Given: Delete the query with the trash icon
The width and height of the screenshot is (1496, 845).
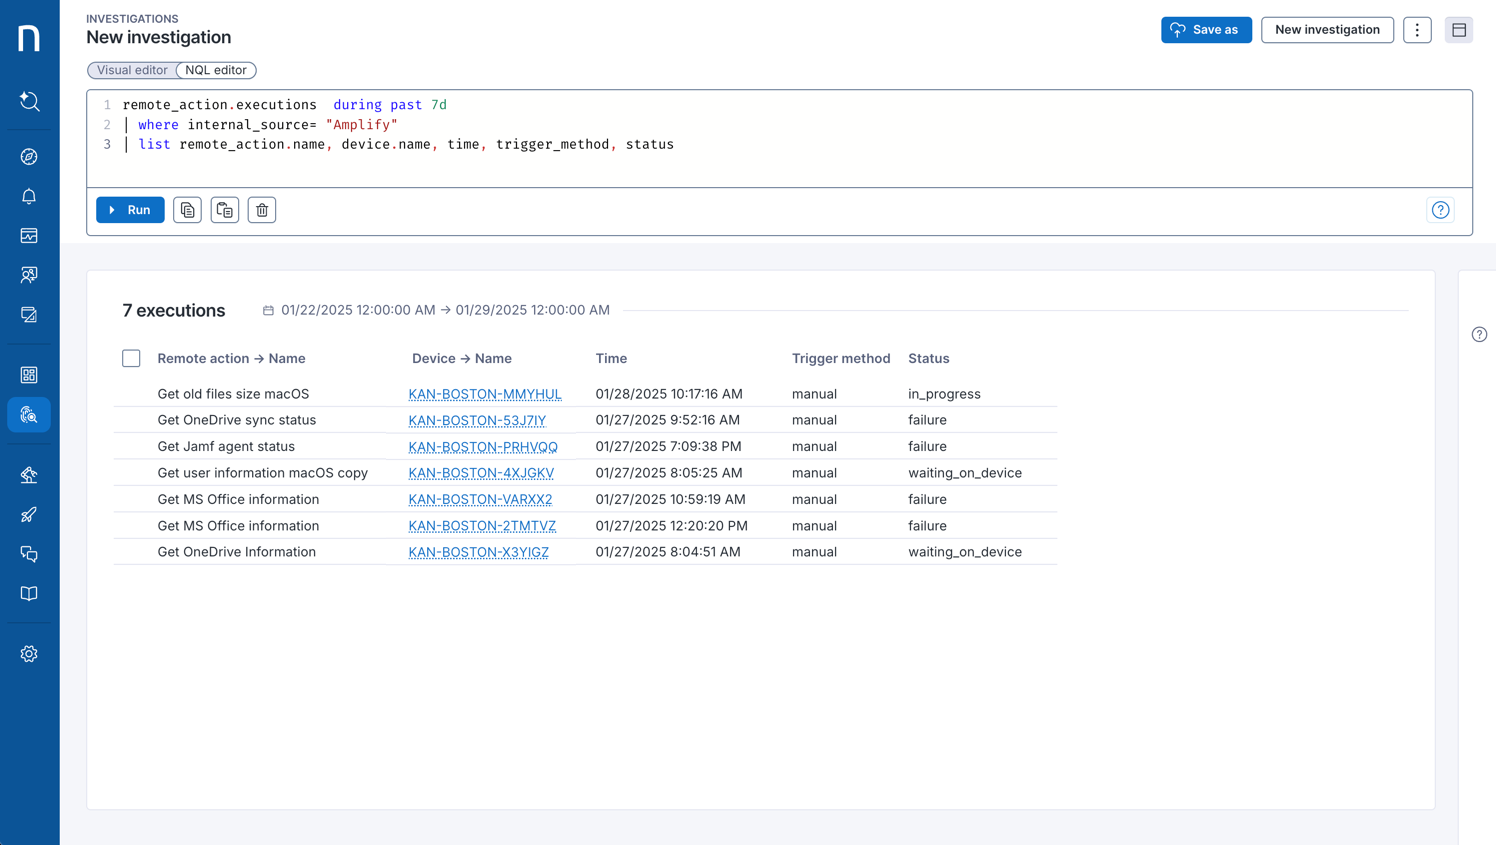Looking at the screenshot, I should pyautogui.click(x=261, y=209).
